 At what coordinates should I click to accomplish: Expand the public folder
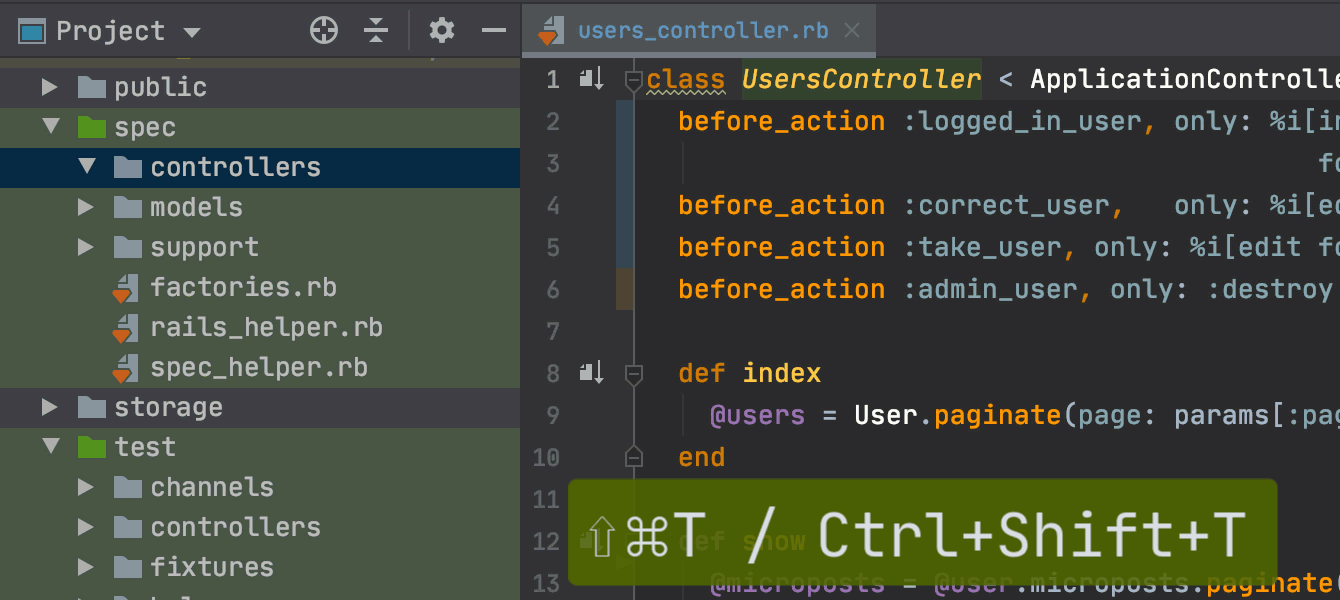coord(50,87)
